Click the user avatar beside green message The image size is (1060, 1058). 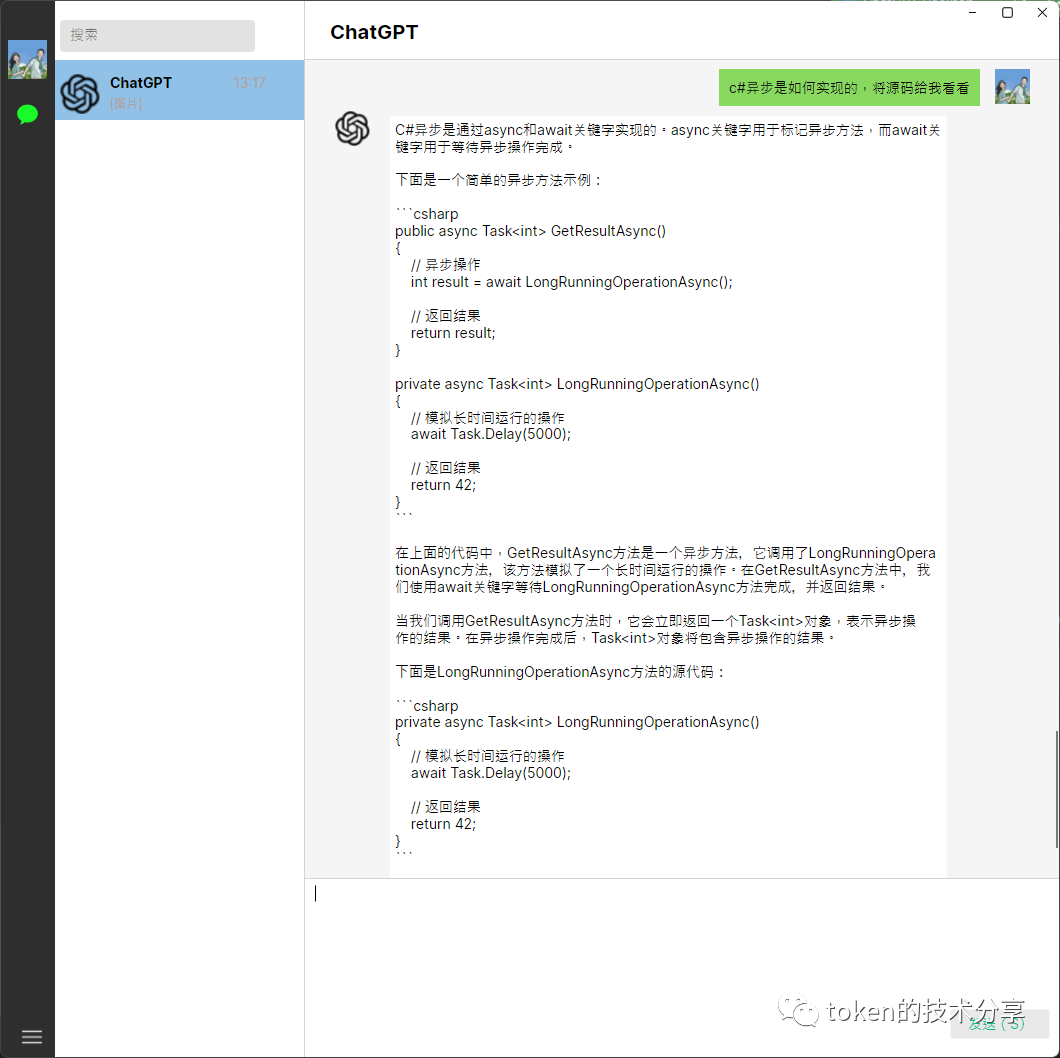click(1012, 87)
